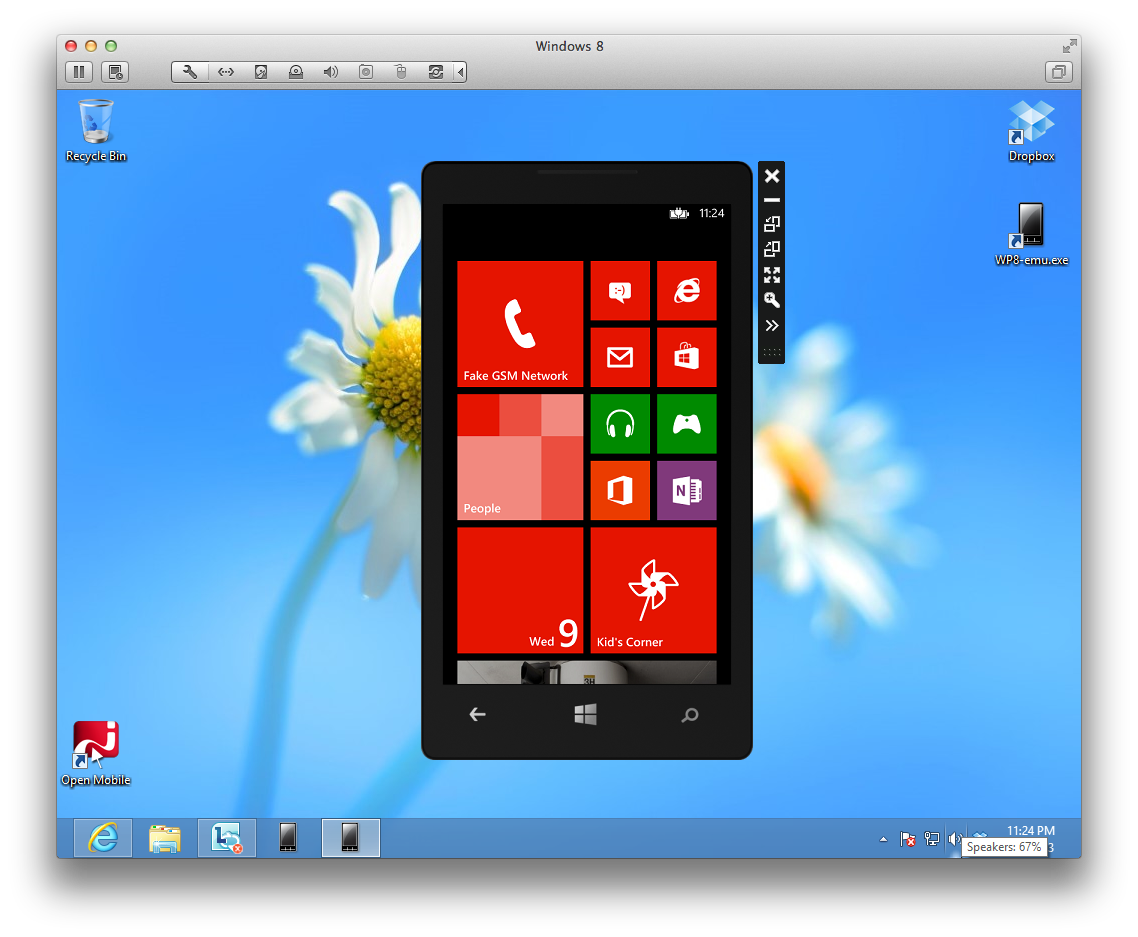Show hidden system tray icons
This screenshot has width=1138, height=937.
[883, 839]
